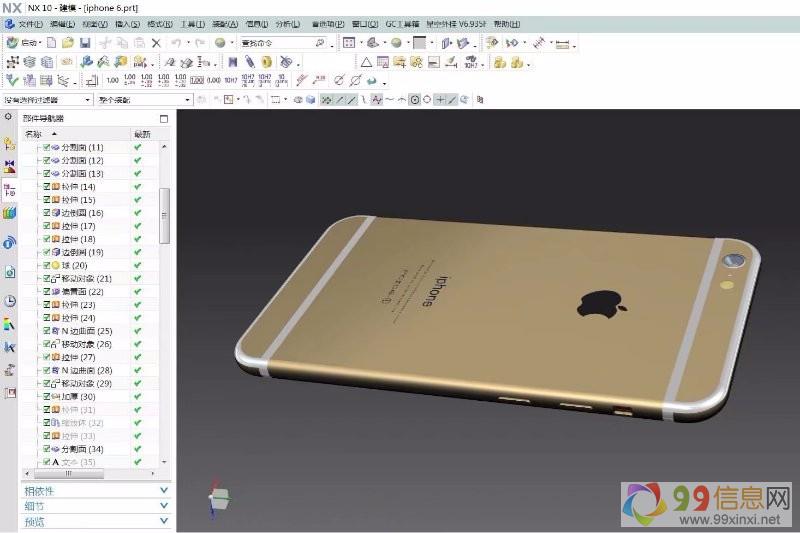The width and height of the screenshot is (800, 533).
Task: Expand the 相依性 panel section
Action: pyautogui.click(x=96, y=490)
